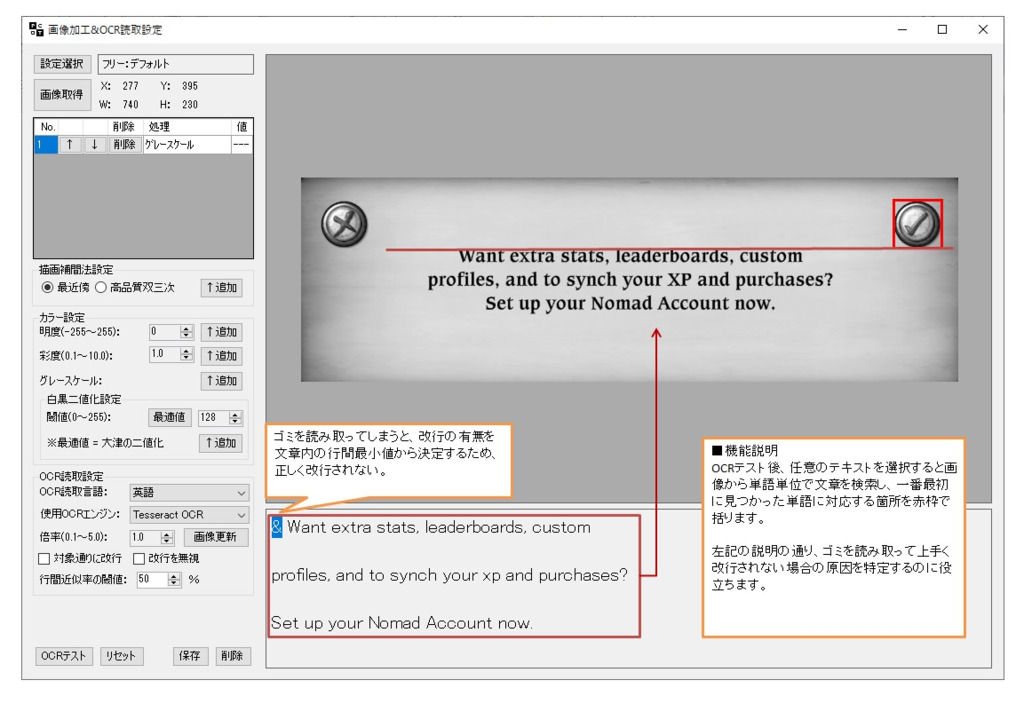Click the リセット button

121,656
